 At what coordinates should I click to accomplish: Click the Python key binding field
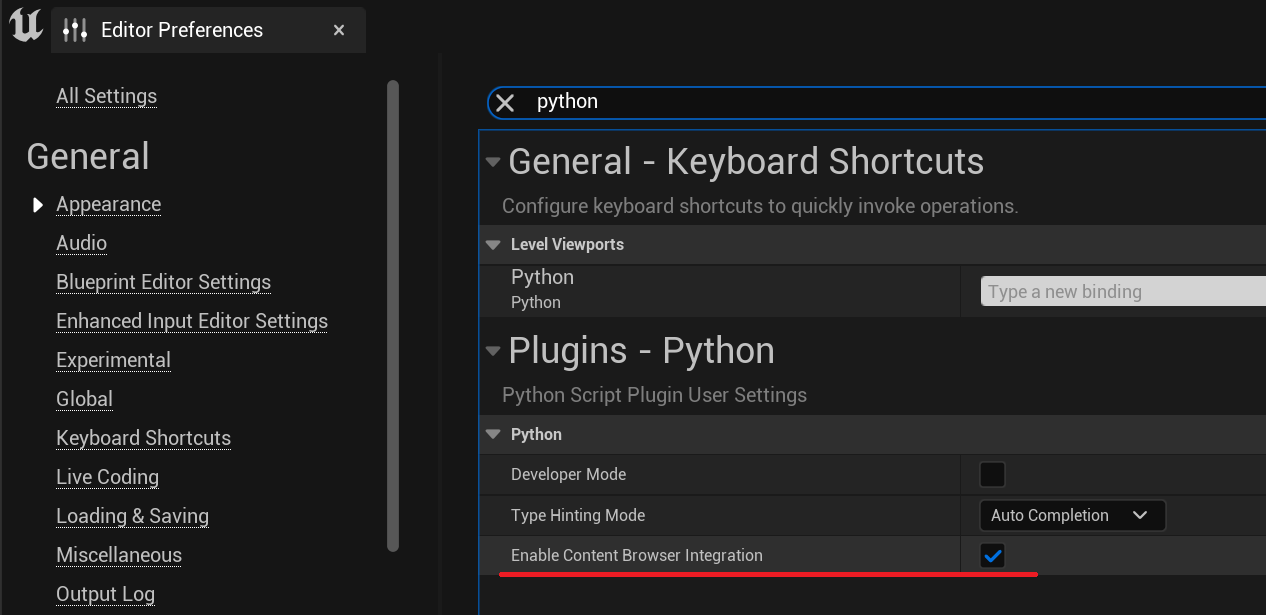[x=1120, y=292]
